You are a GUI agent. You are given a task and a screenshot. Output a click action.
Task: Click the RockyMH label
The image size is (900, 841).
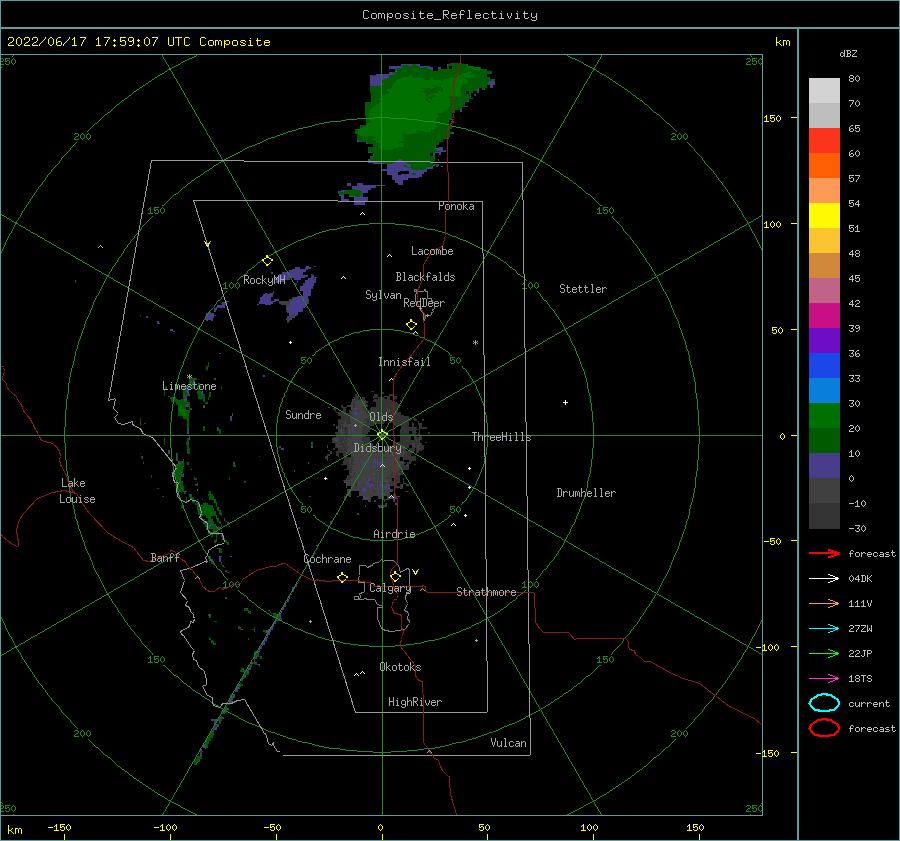(264, 280)
